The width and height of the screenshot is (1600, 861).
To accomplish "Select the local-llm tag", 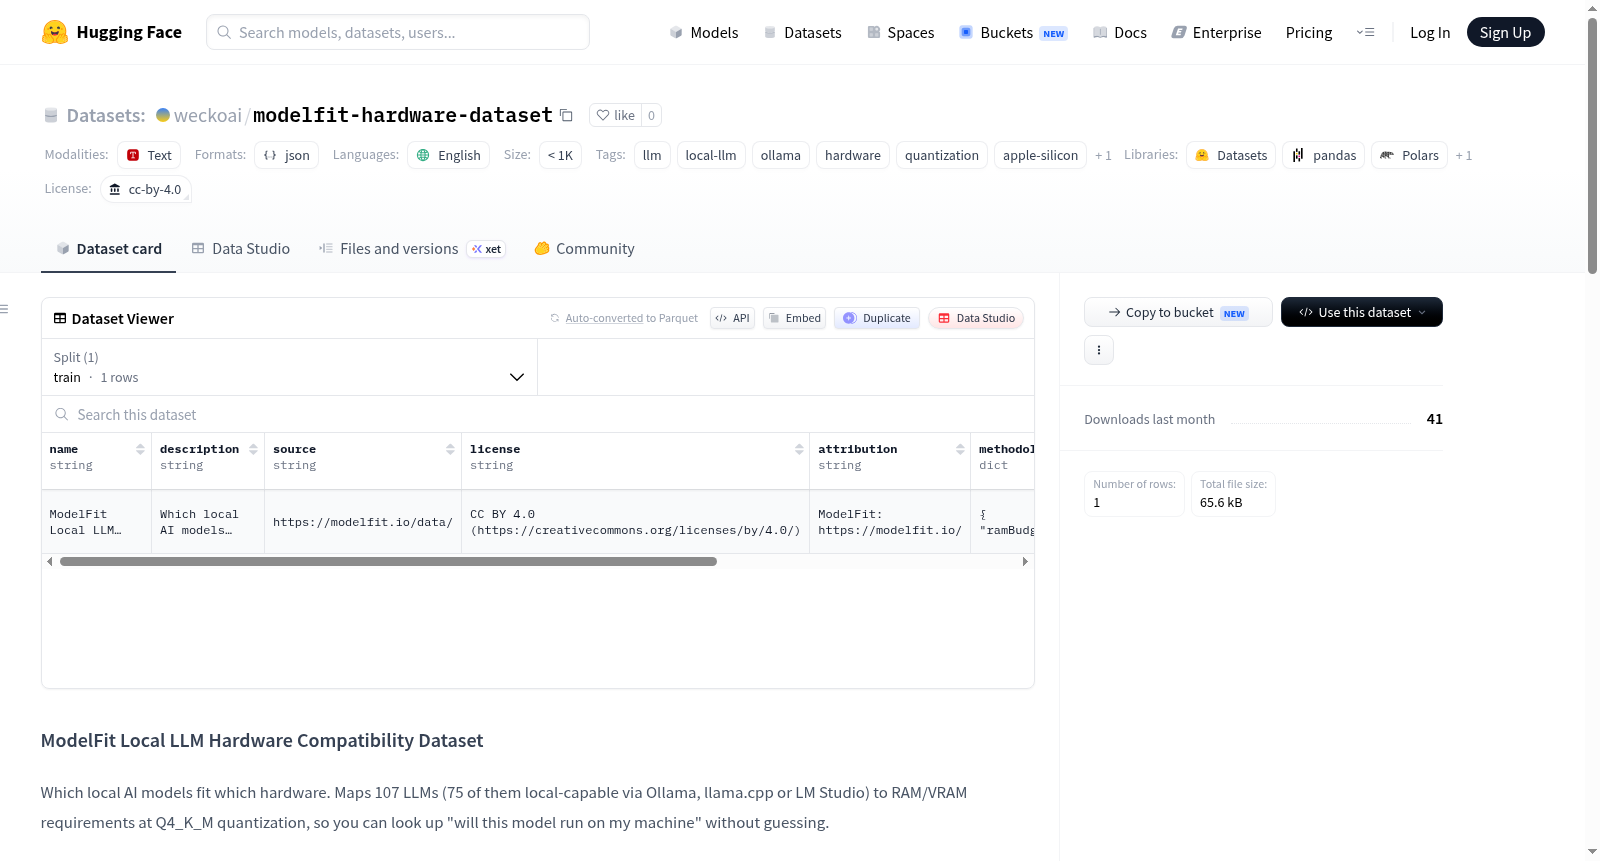I will [711, 155].
